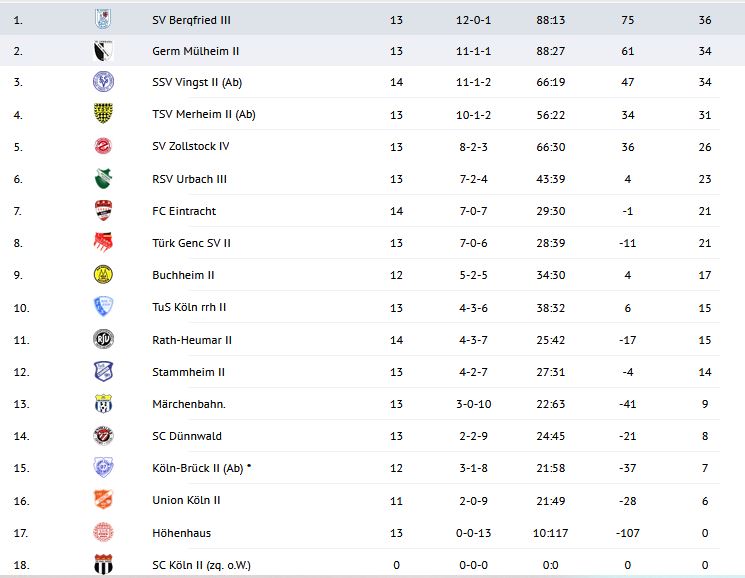This screenshot has width=745, height=578.
Task: Click the RSV Urbach III green crest
Action: coord(103,179)
